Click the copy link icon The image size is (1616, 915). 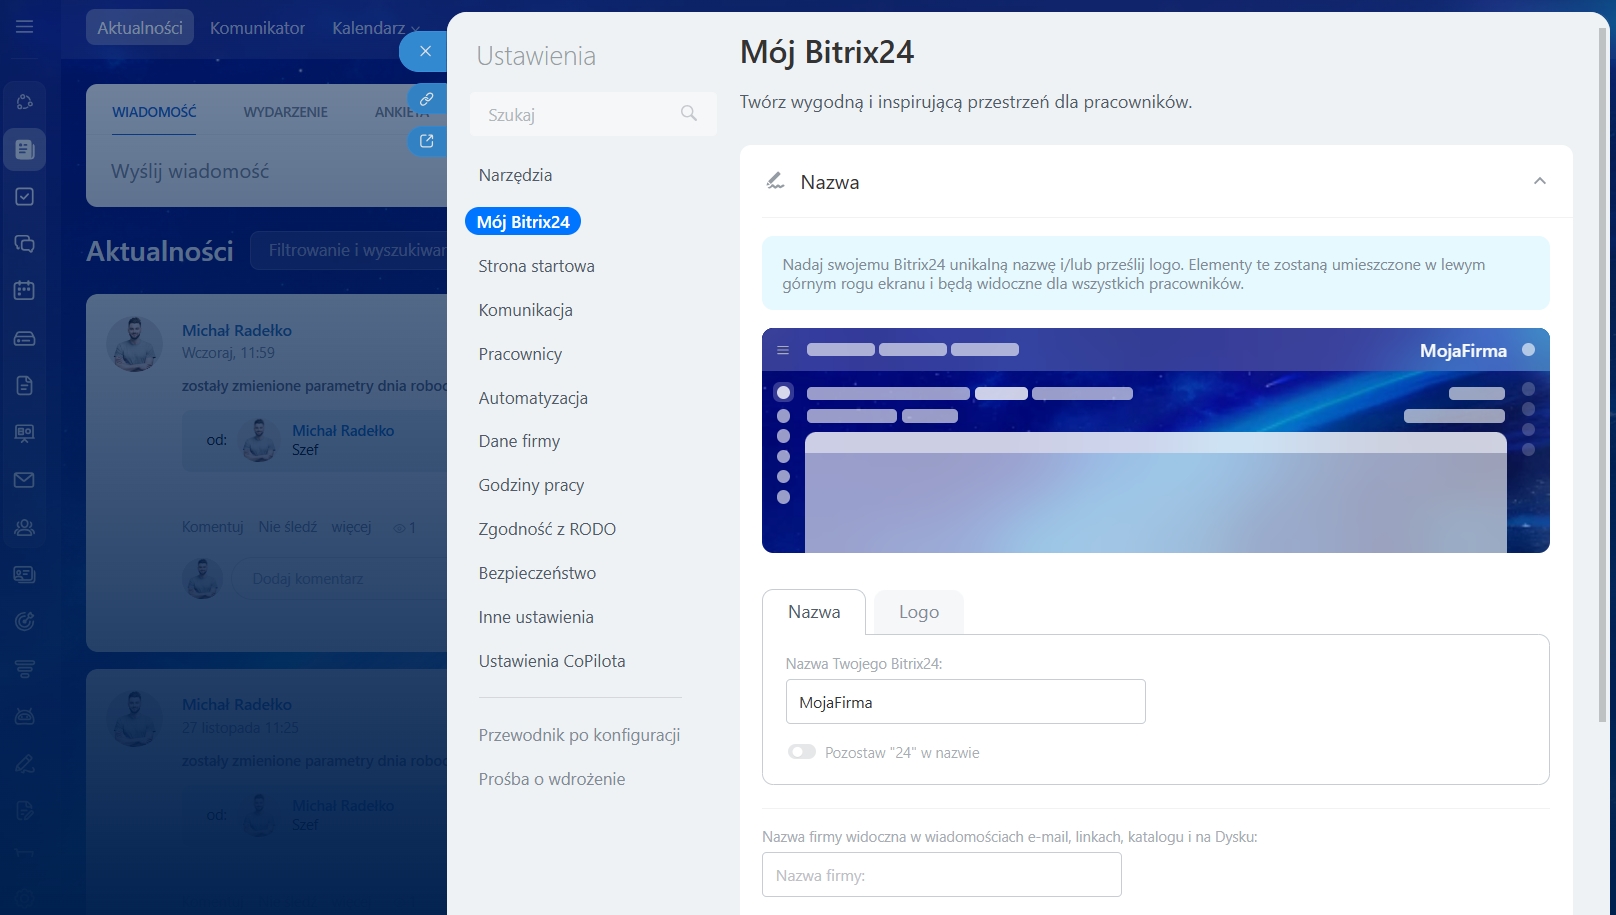pos(427,99)
